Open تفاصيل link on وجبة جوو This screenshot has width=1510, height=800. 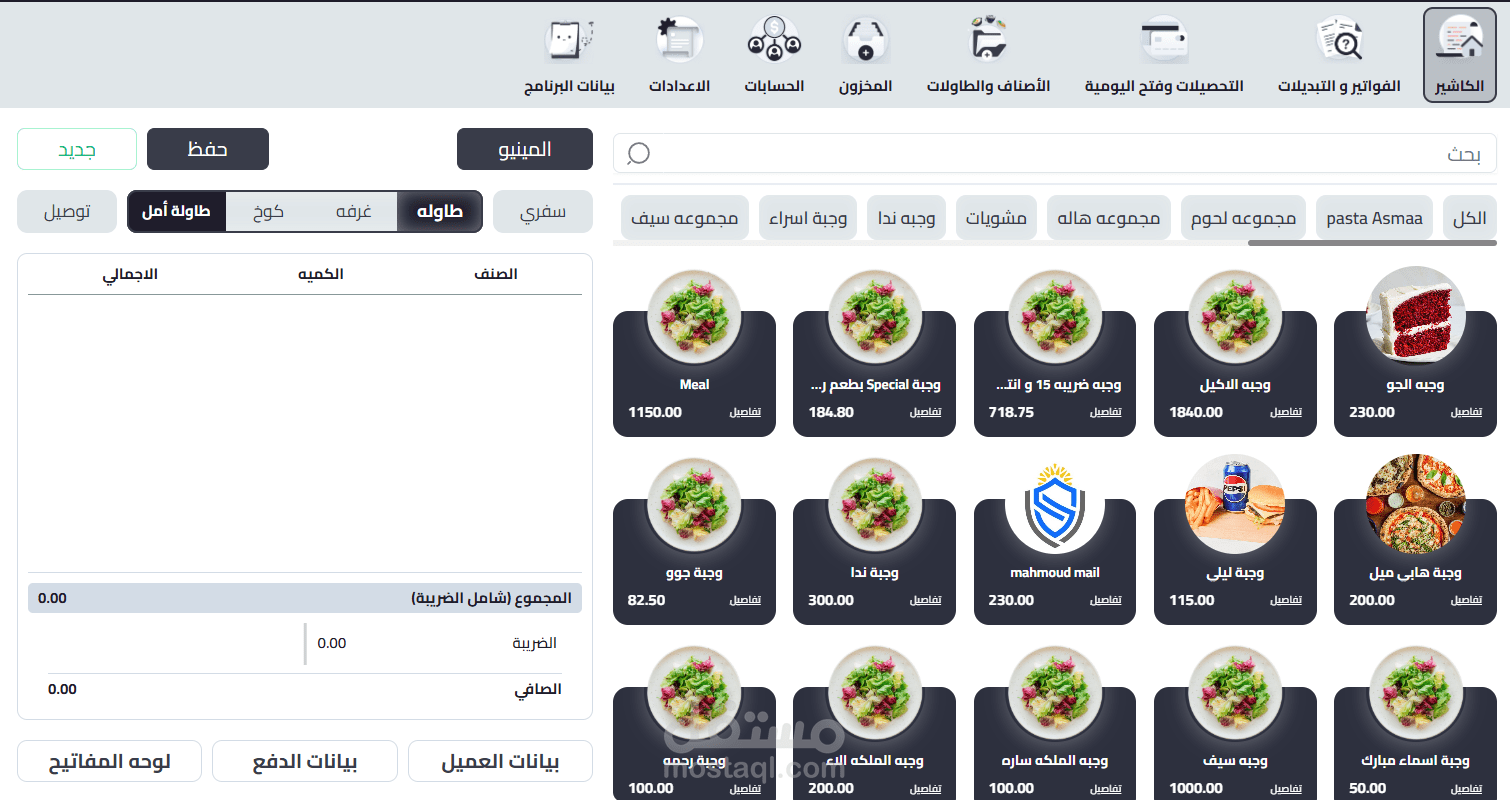(745, 600)
